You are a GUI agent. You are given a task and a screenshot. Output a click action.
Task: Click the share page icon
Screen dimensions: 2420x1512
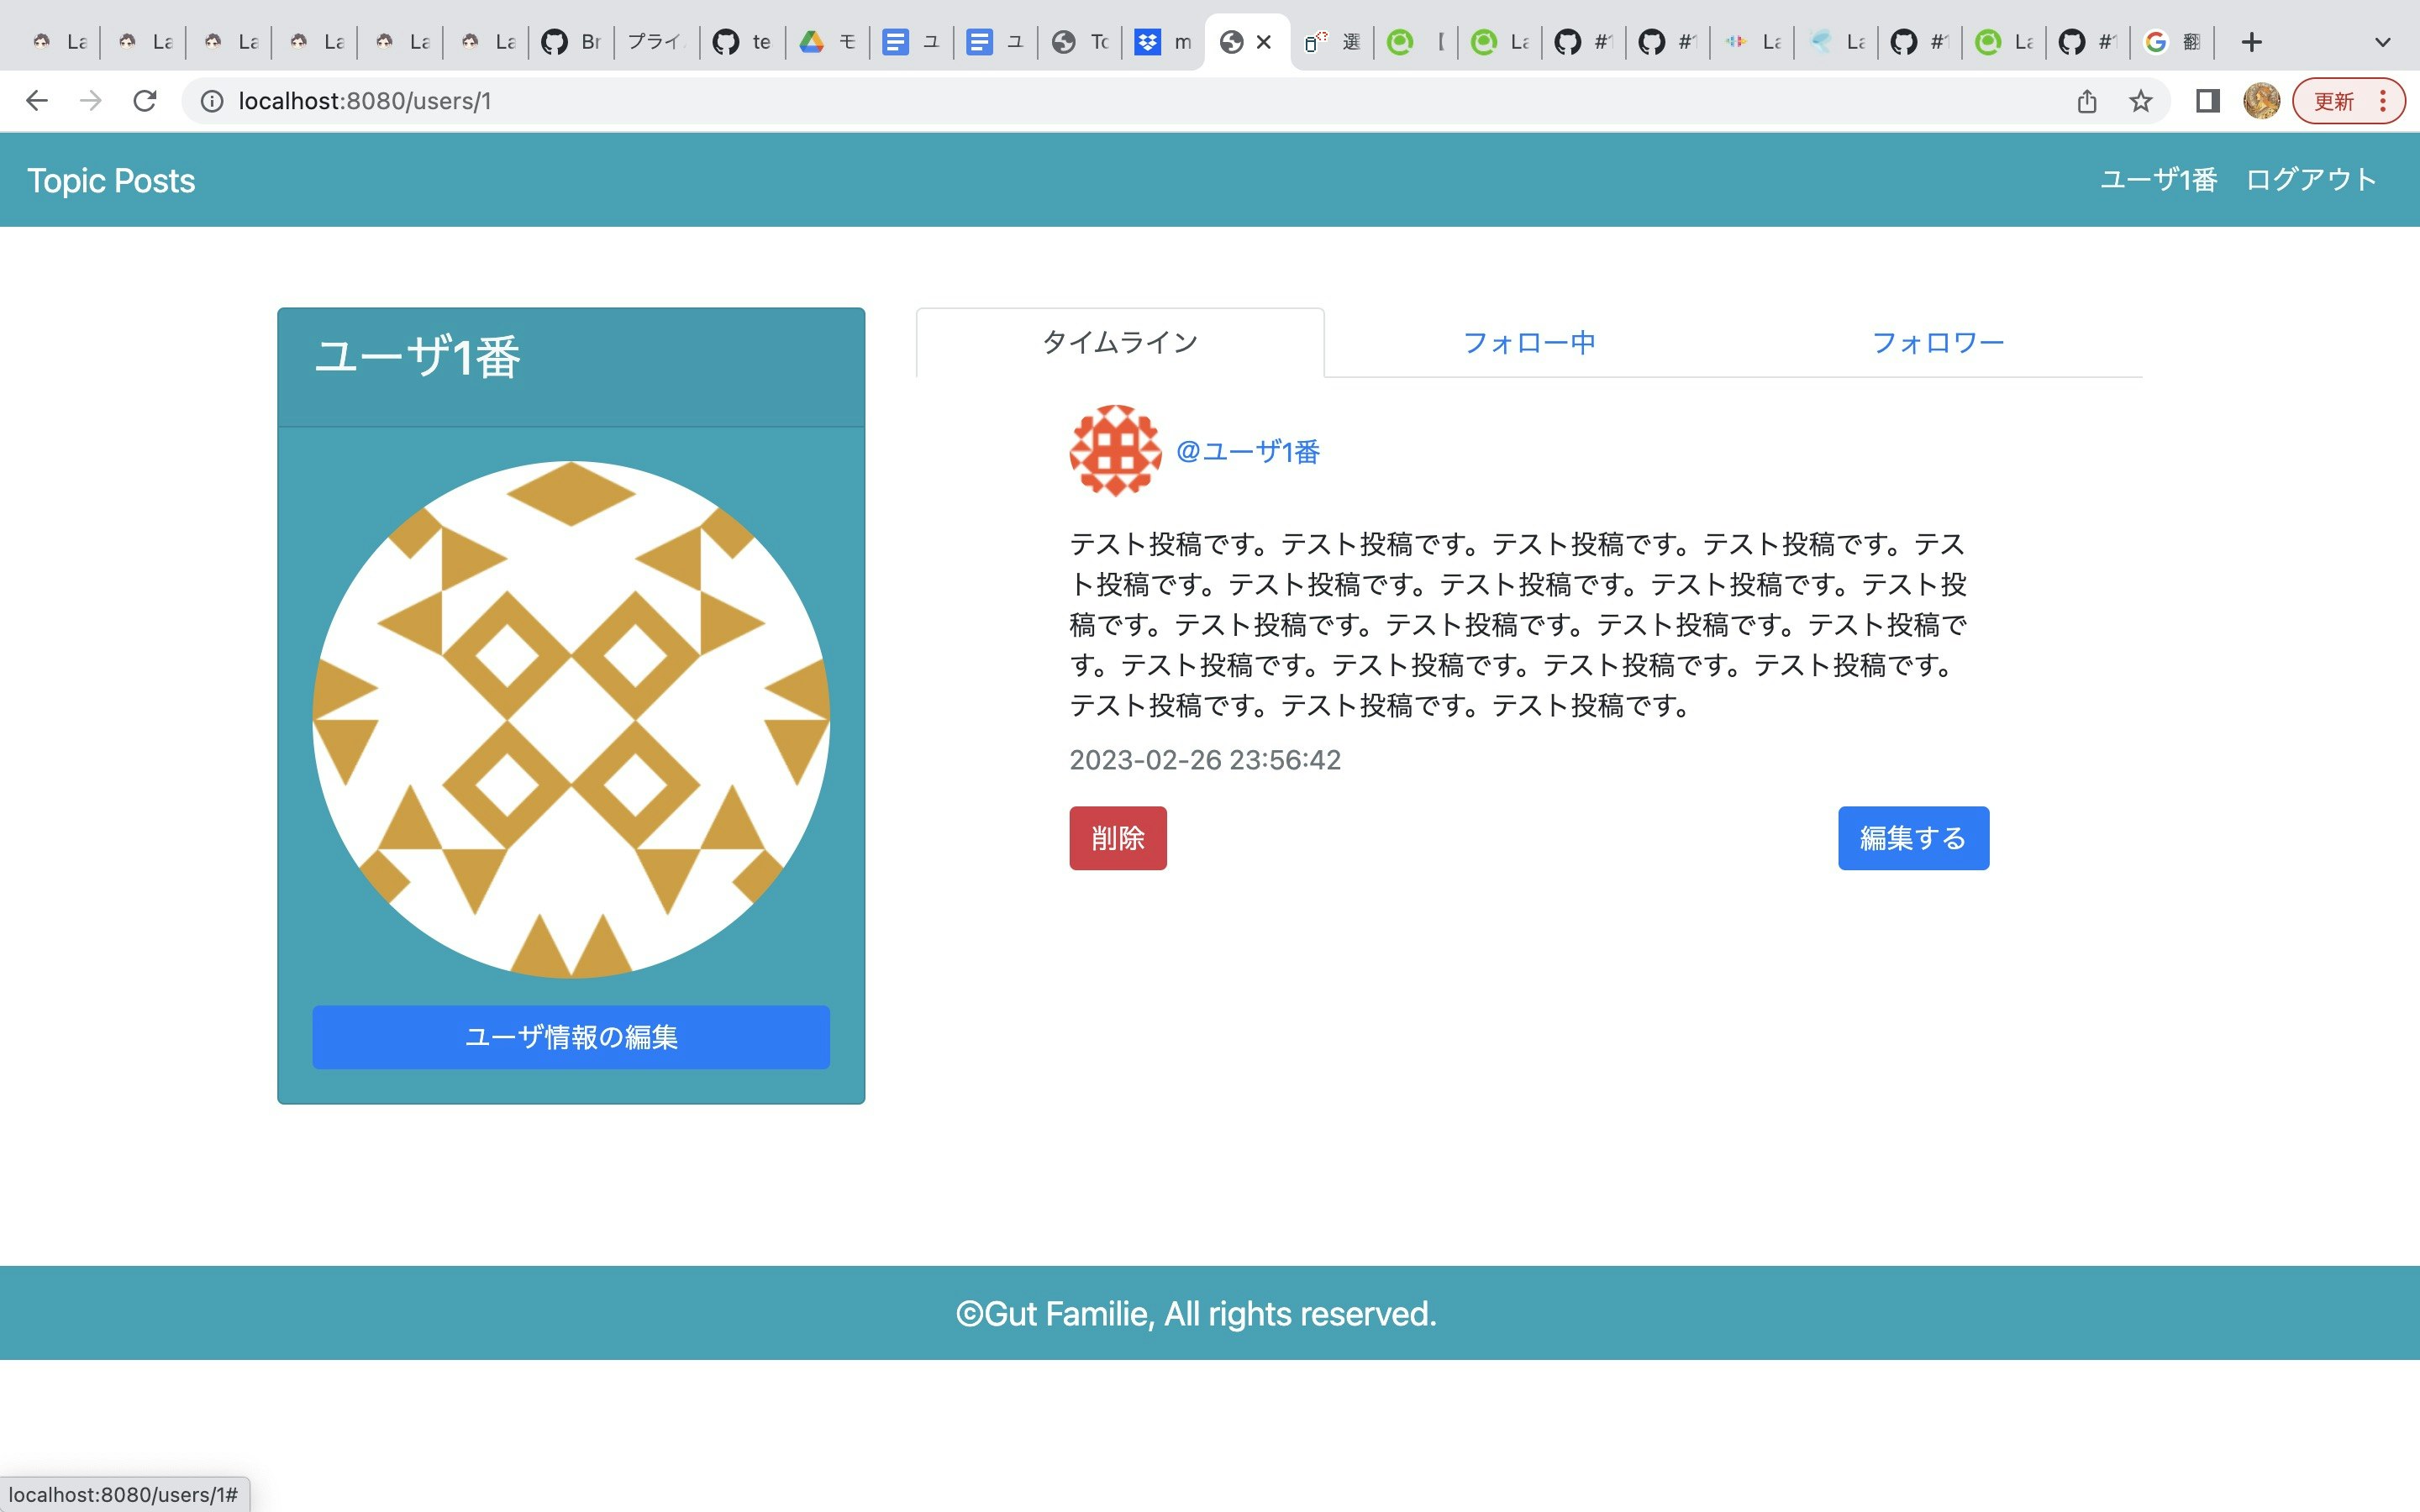(x=2086, y=101)
